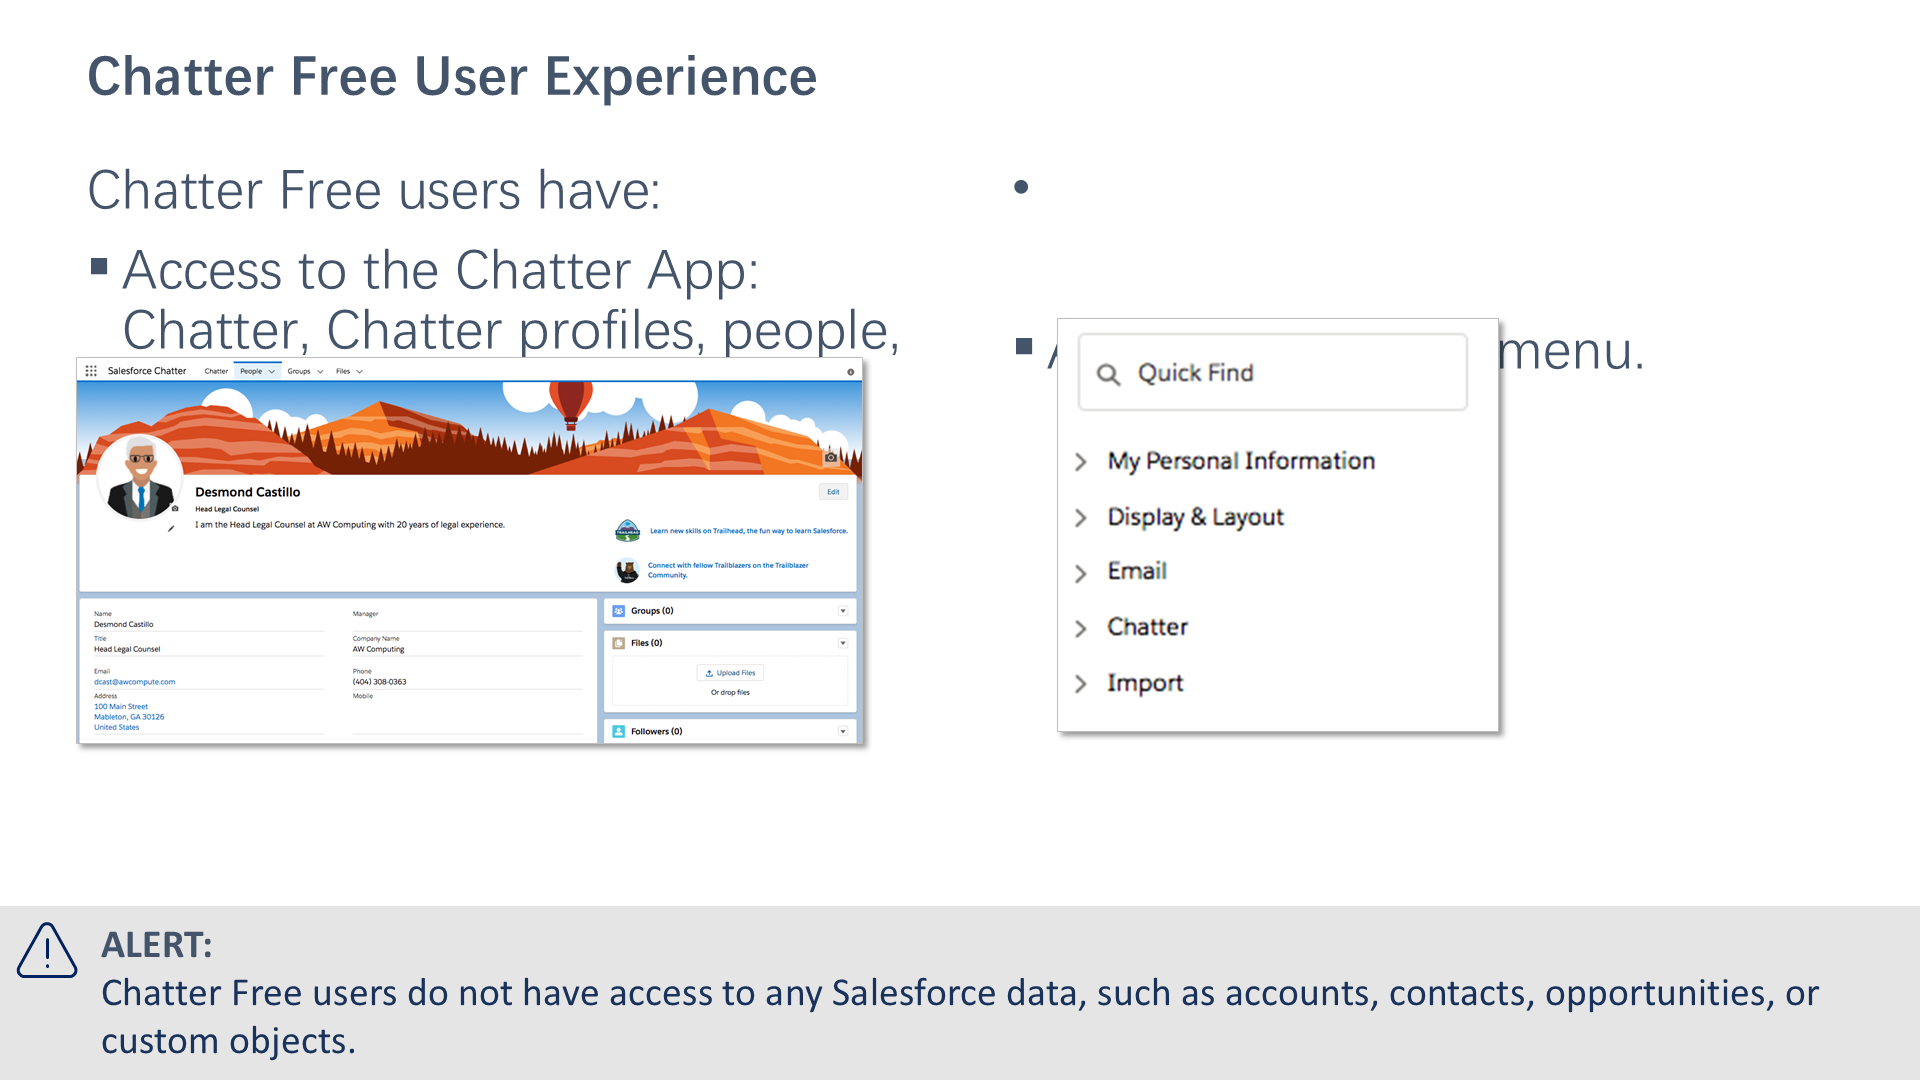Expand the Chatter settings chevron
The height and width of the screenshot is (1080, 1920).
(x=1081, y=628)
